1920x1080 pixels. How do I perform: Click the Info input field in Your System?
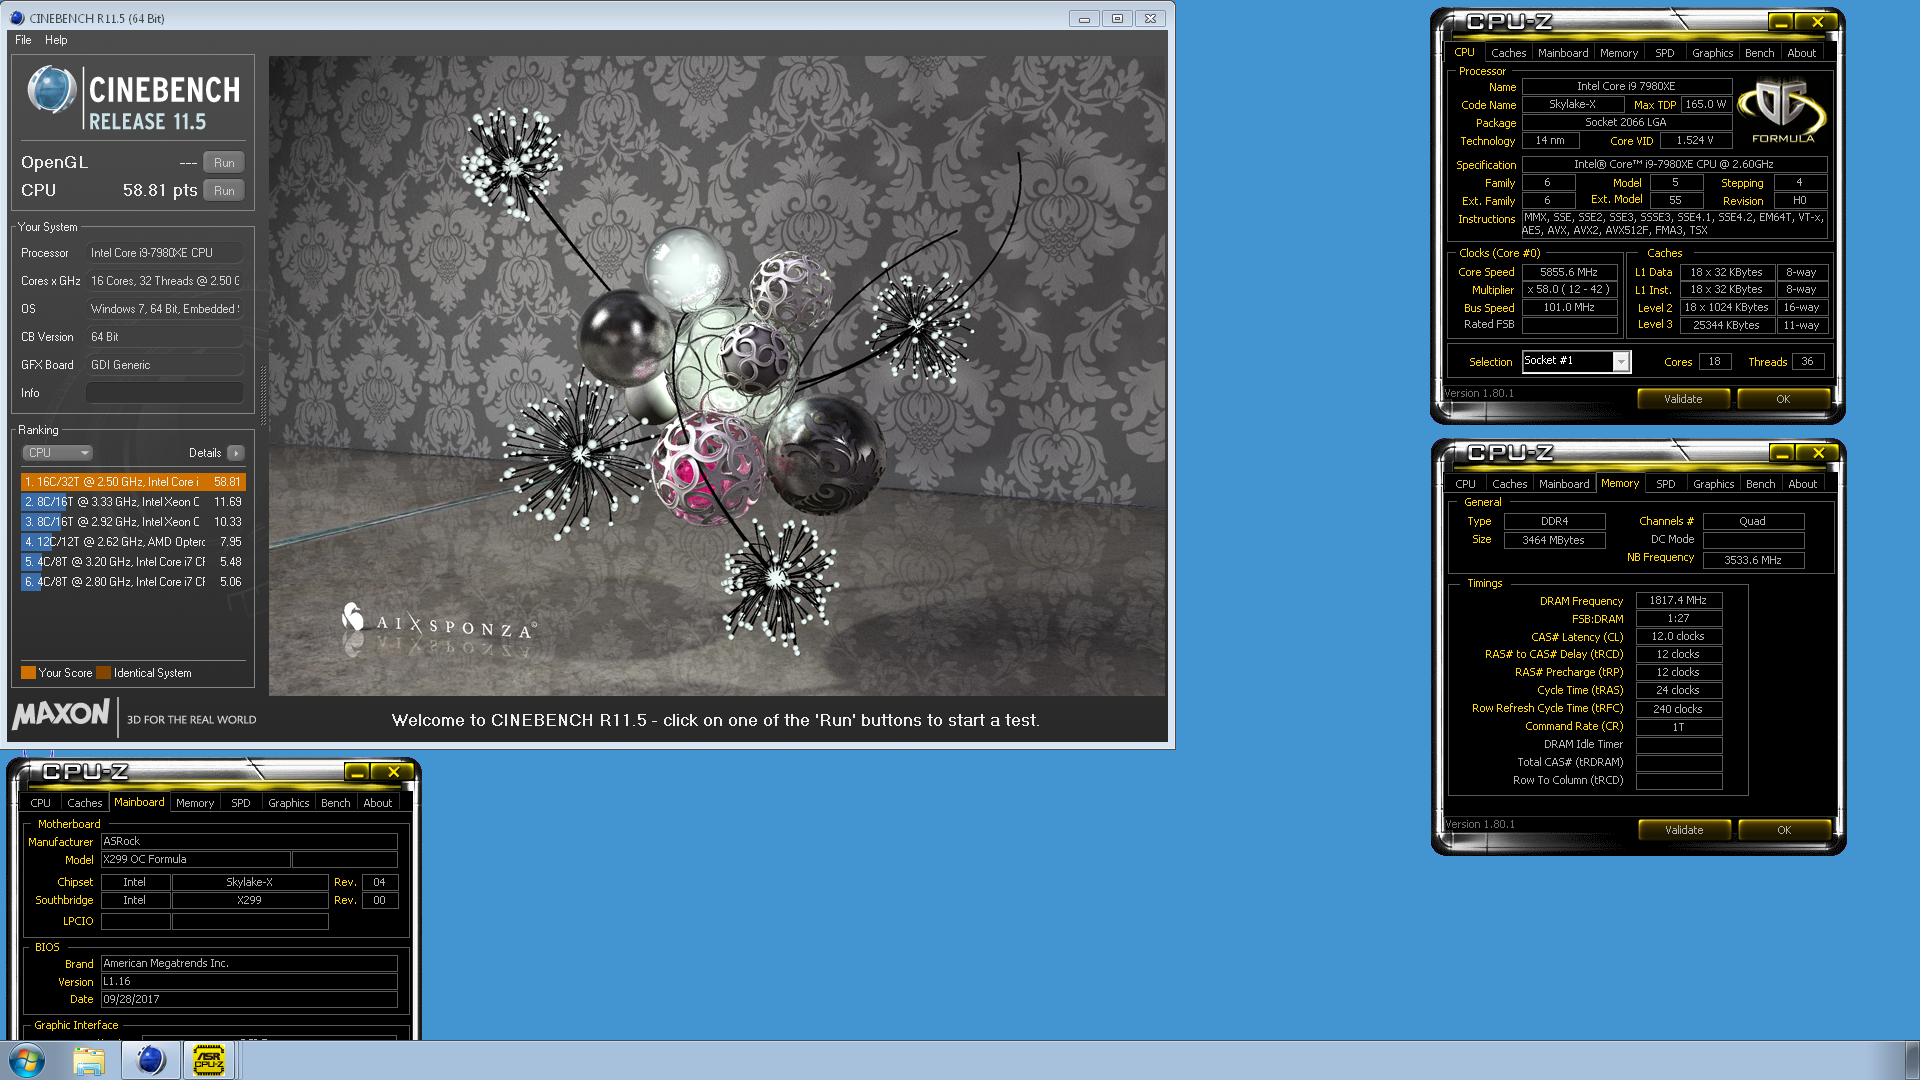point(165,393)
